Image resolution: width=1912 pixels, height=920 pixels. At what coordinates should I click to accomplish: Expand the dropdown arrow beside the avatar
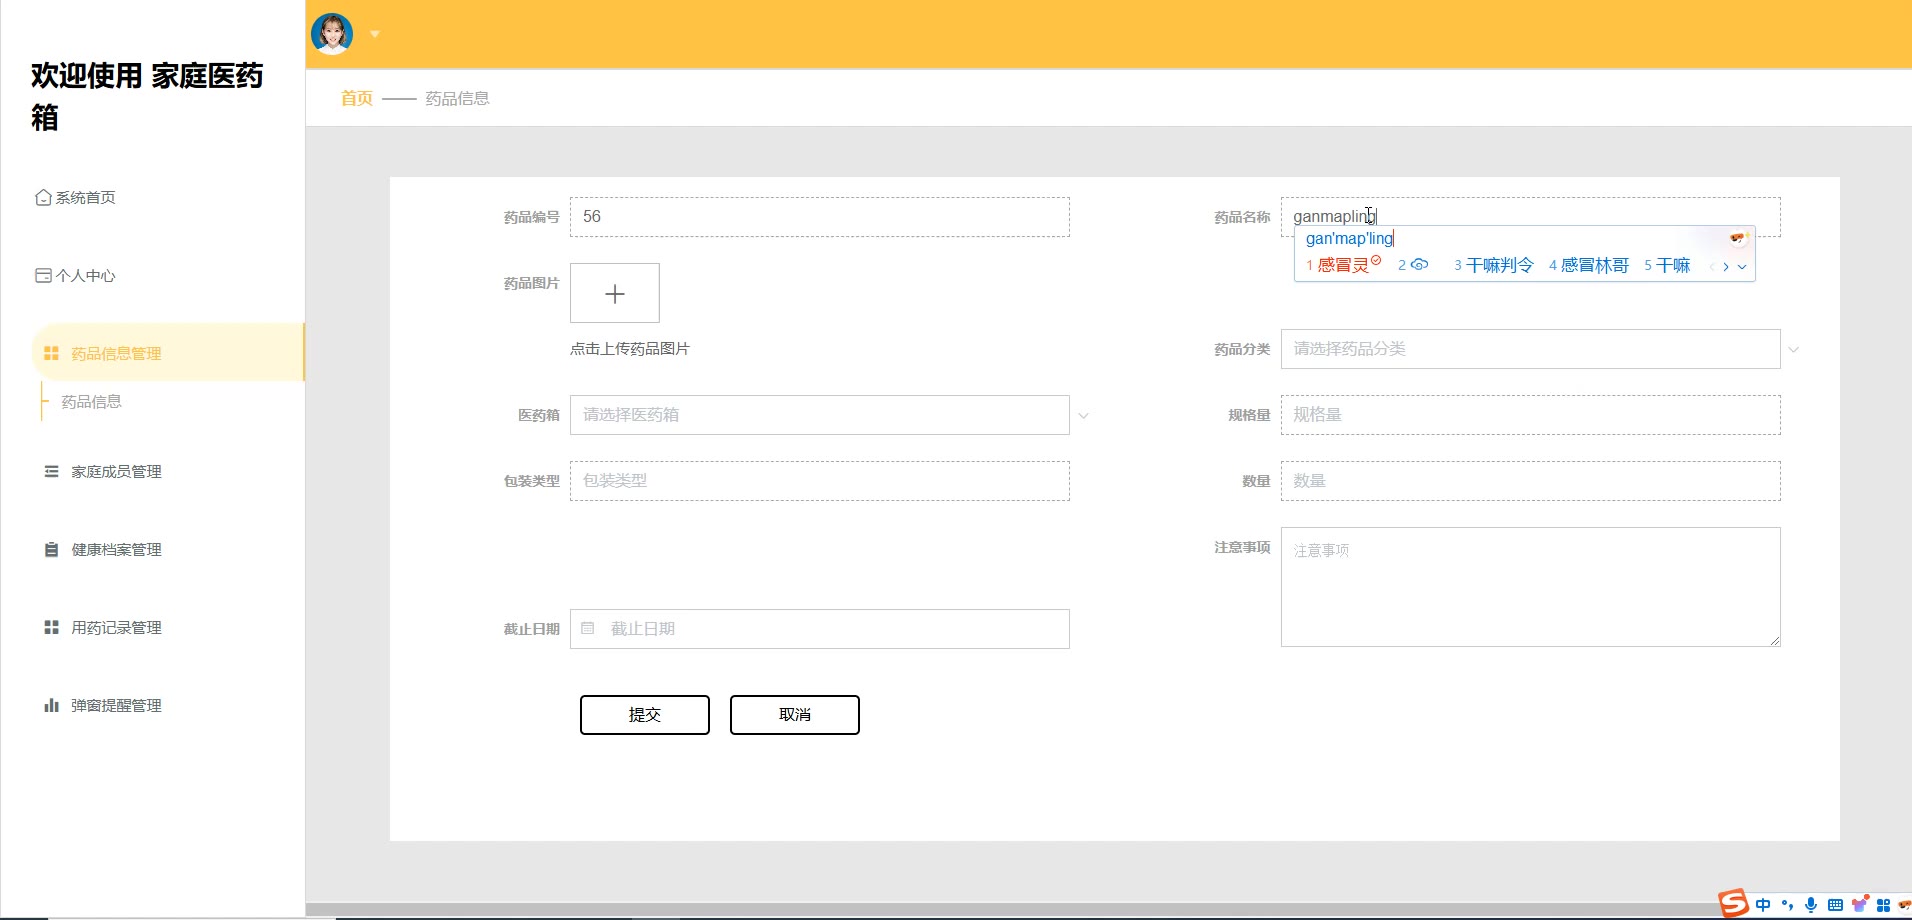[x=375, y=34]
